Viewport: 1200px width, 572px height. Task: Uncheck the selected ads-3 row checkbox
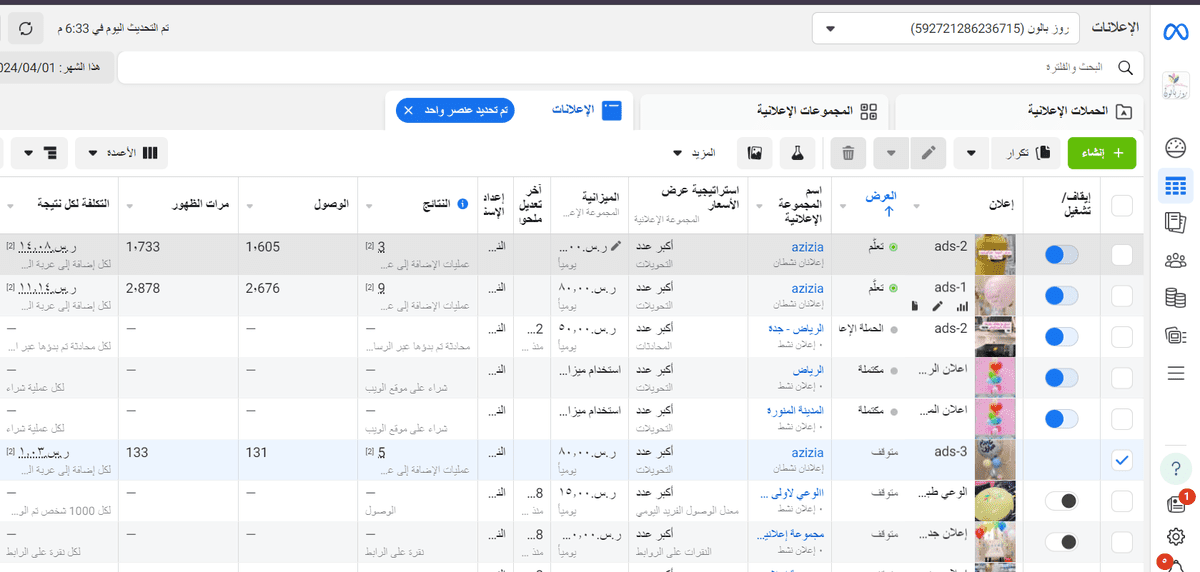(x=1122, y=460)
